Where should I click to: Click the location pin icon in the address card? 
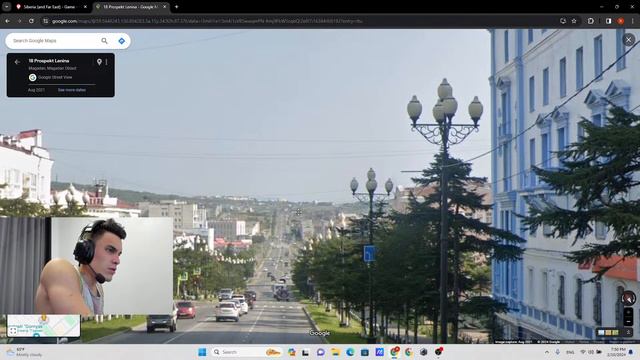[x=99, y=62]
